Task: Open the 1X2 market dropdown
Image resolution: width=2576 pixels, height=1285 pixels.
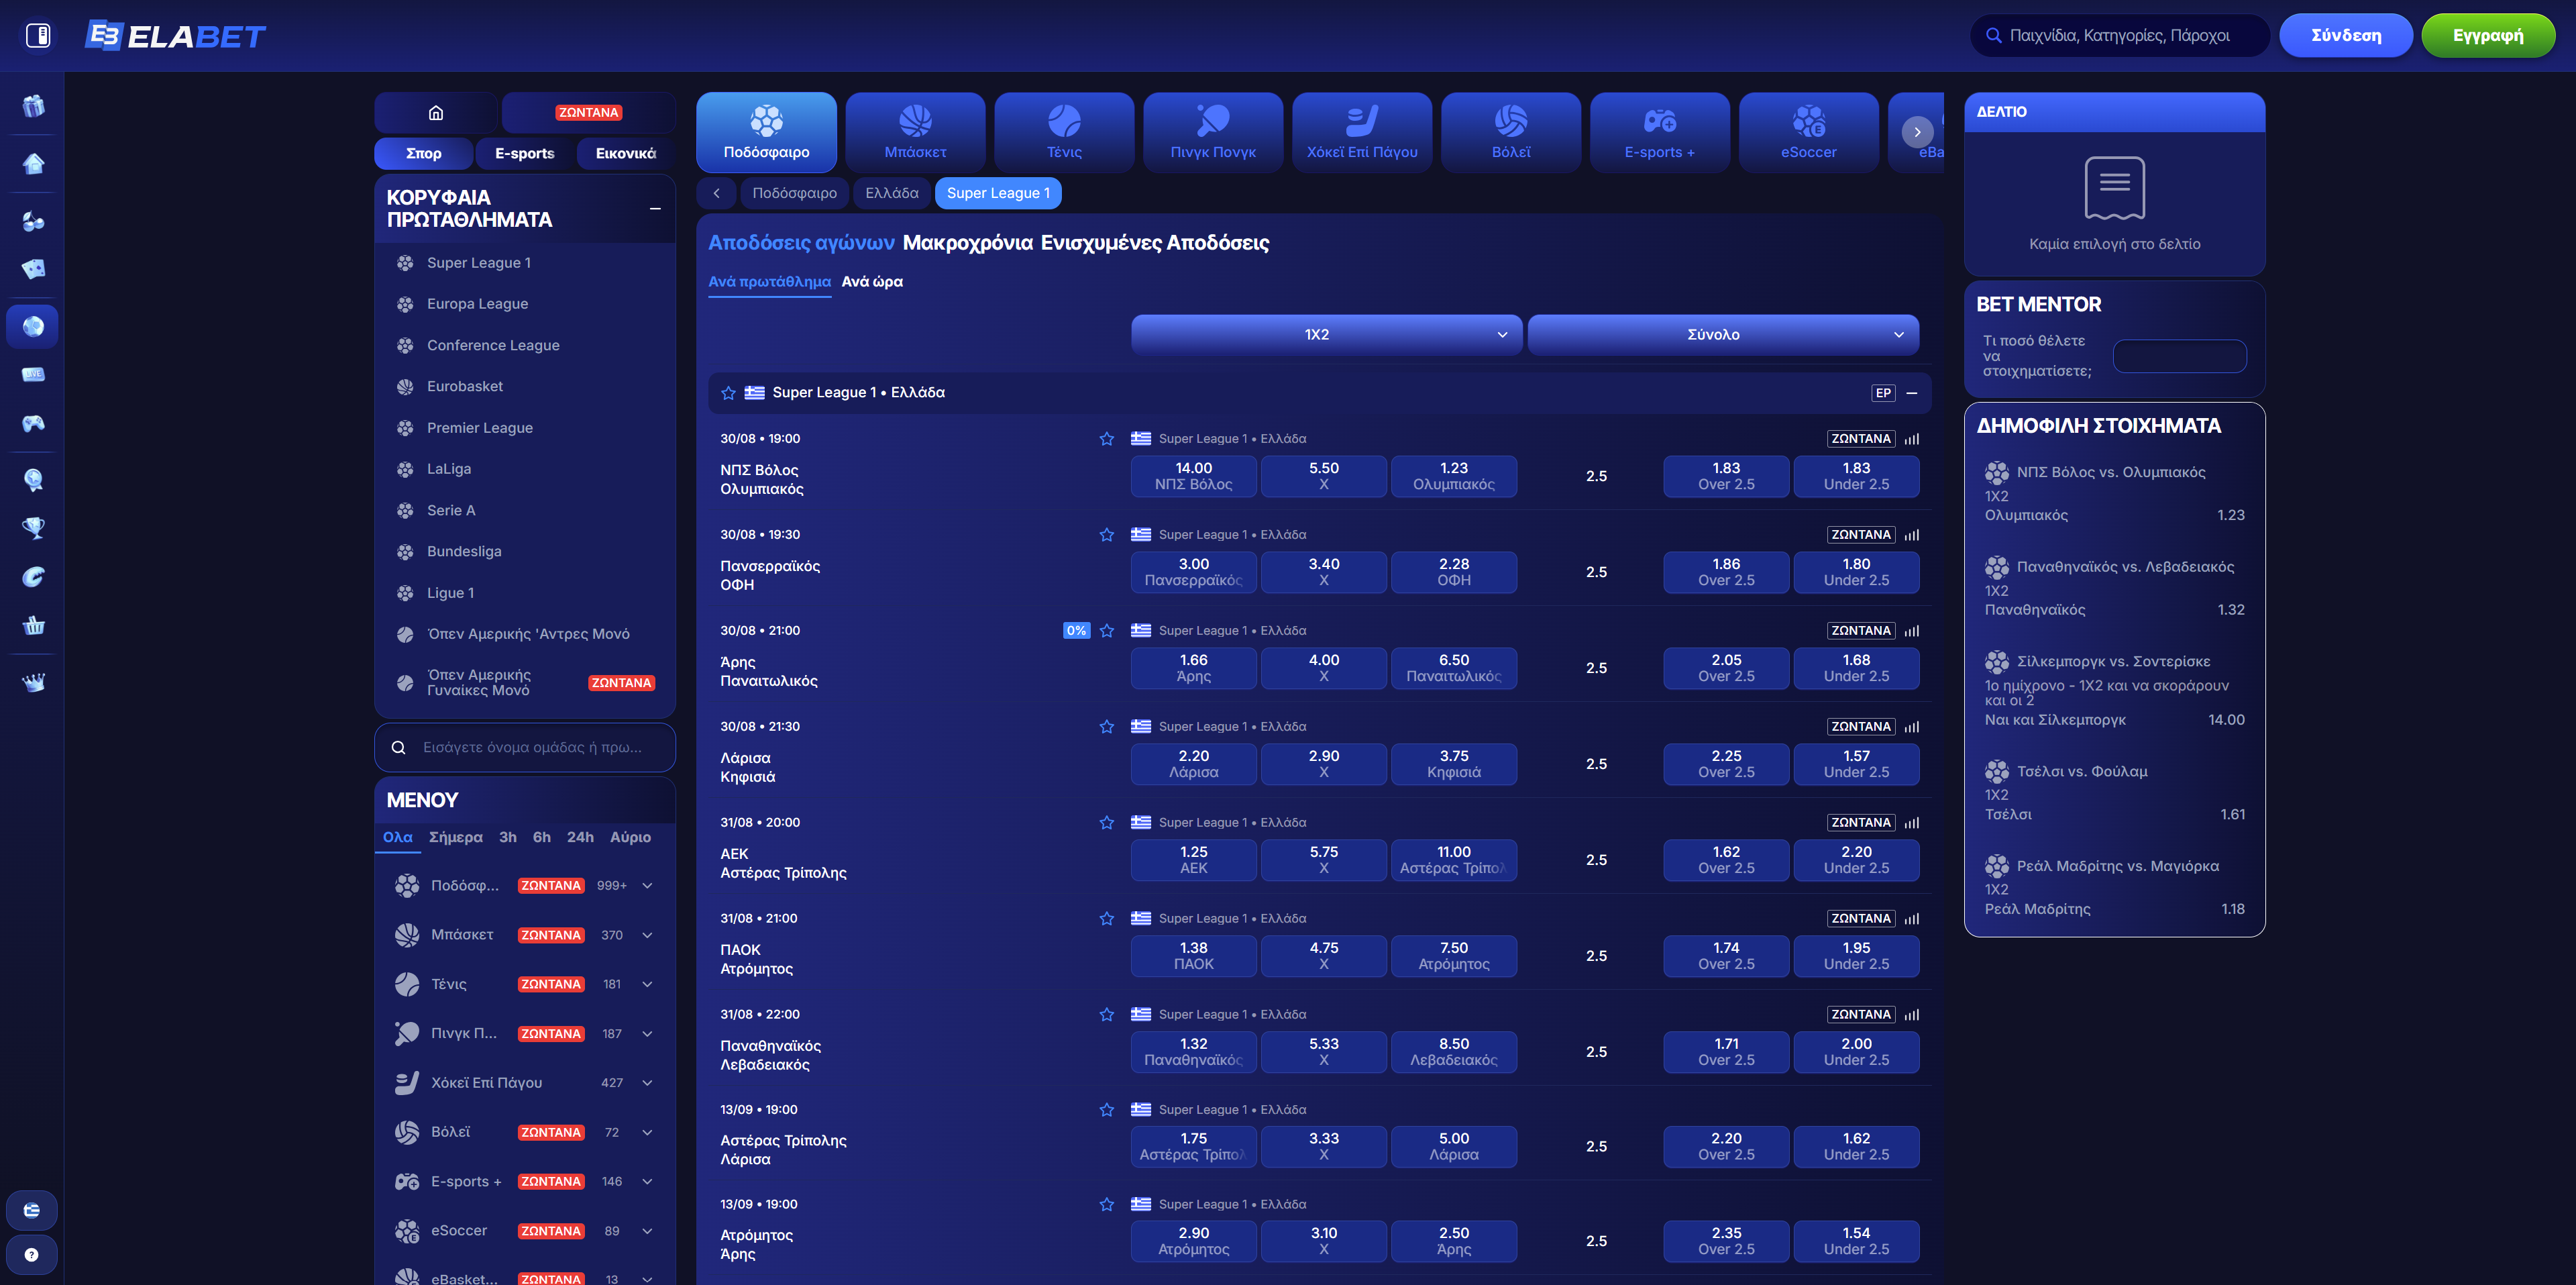Action: click(1326, 335)
